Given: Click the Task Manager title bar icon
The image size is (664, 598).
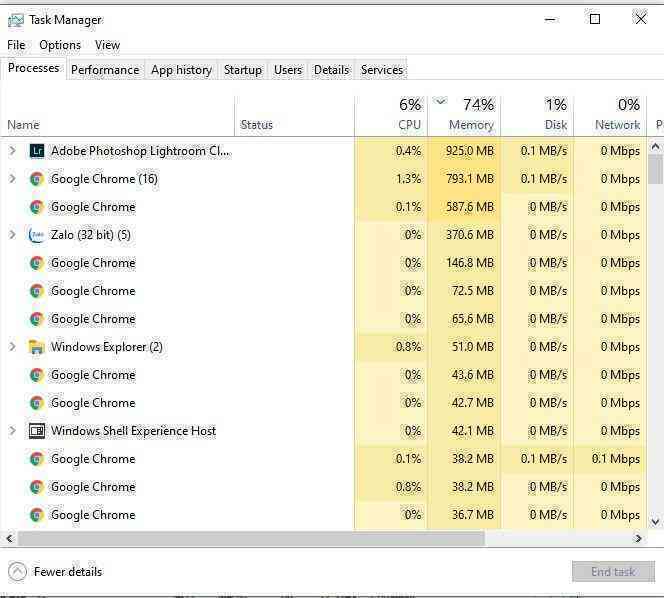Looking at the screenshot, I should pyautogui.click(x=16, y=21).
